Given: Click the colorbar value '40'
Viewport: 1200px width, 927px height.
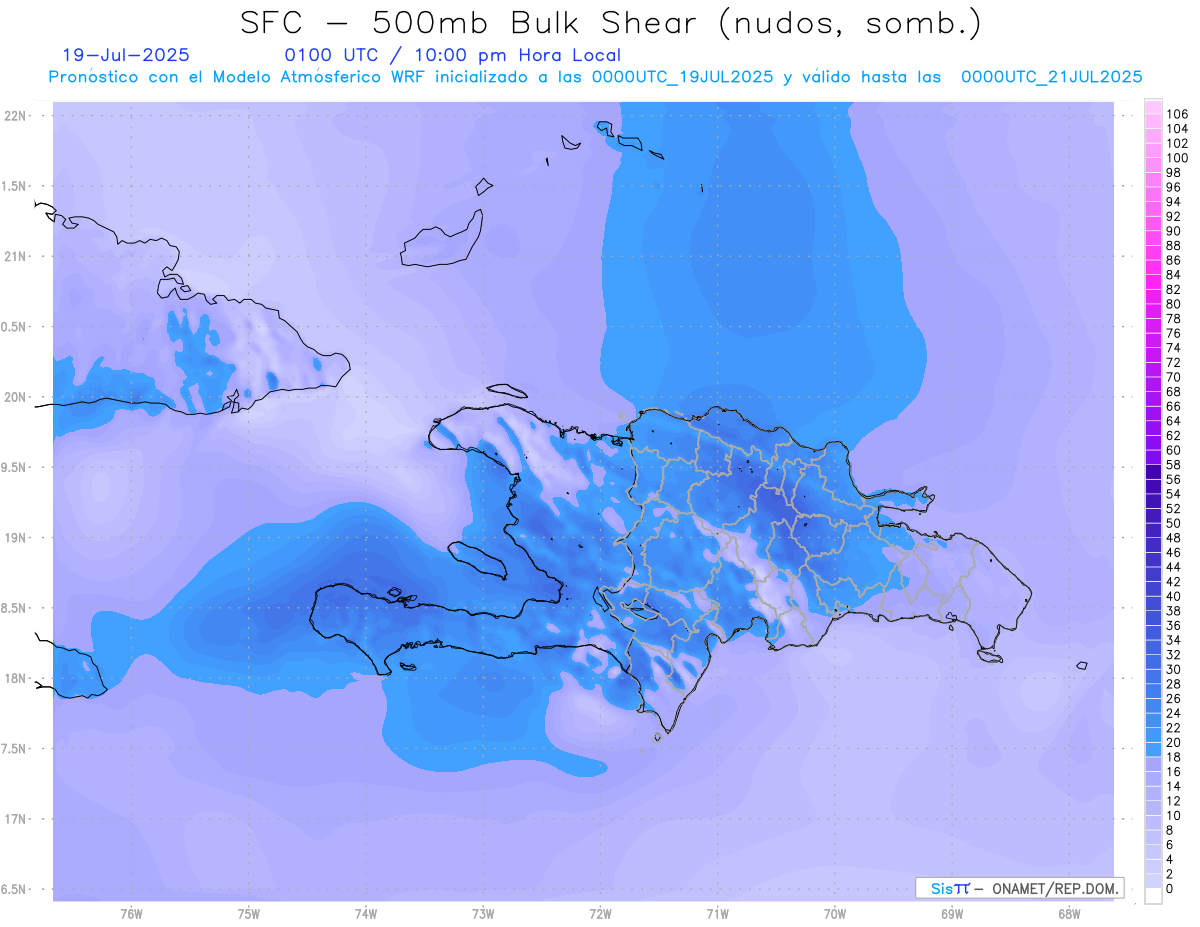Looking at the screenshot, I should pos(1174,596).
